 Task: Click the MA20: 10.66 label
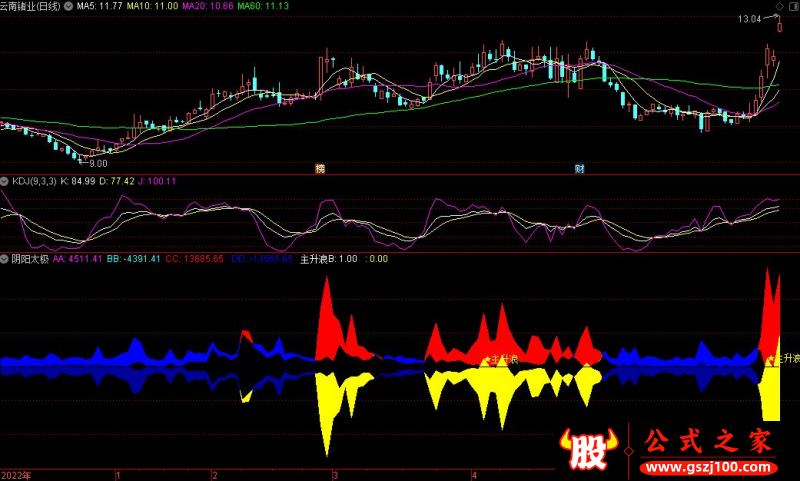[208, 6]
